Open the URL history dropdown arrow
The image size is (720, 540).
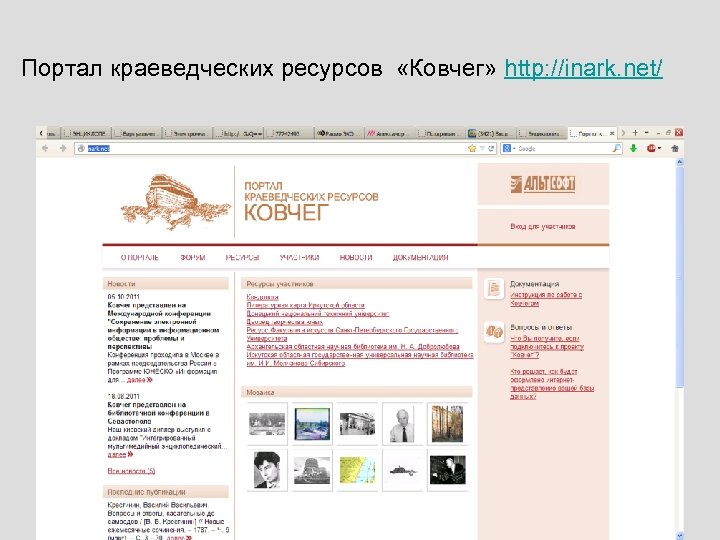coord(482,148)
